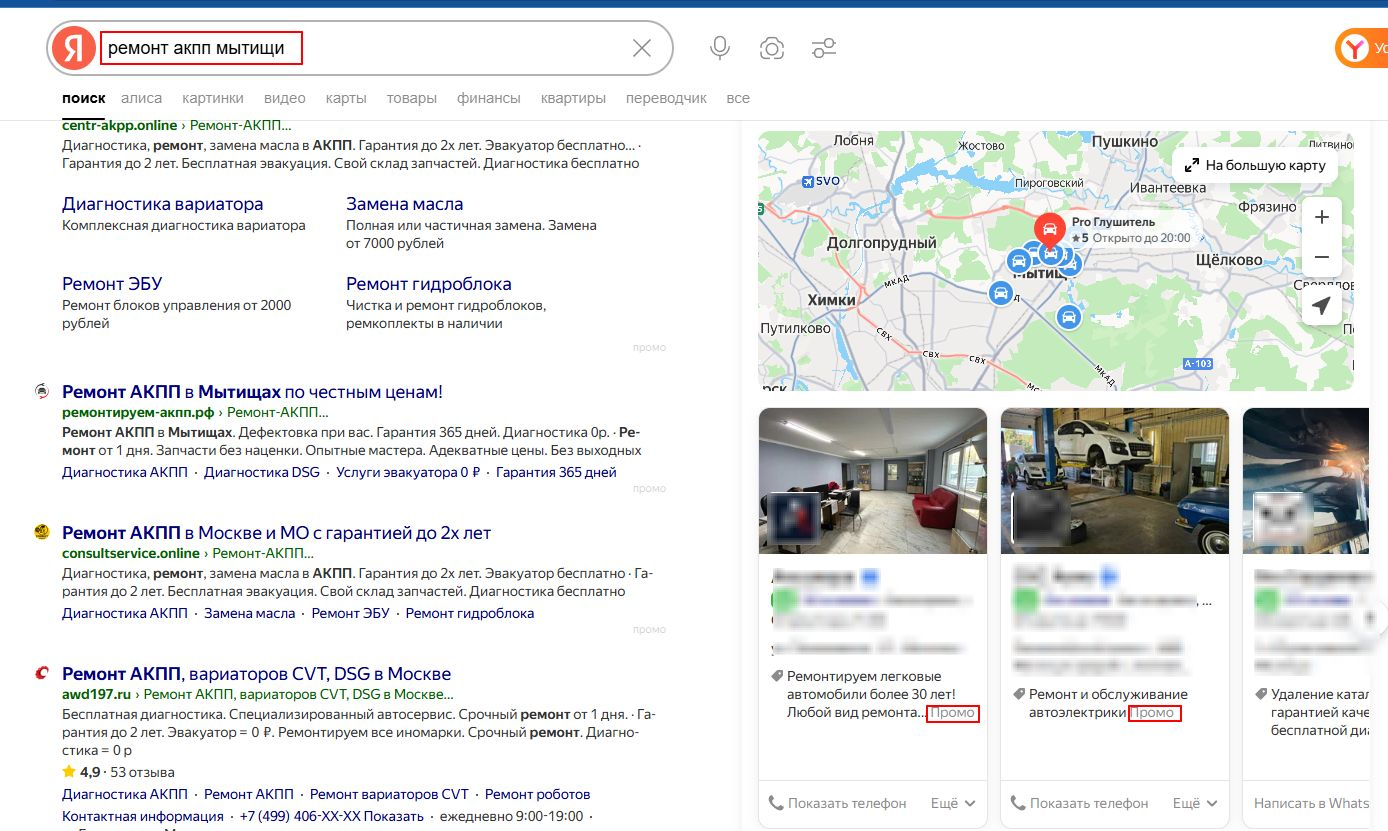Open the awd197.ru green URL

pos(97,694)
